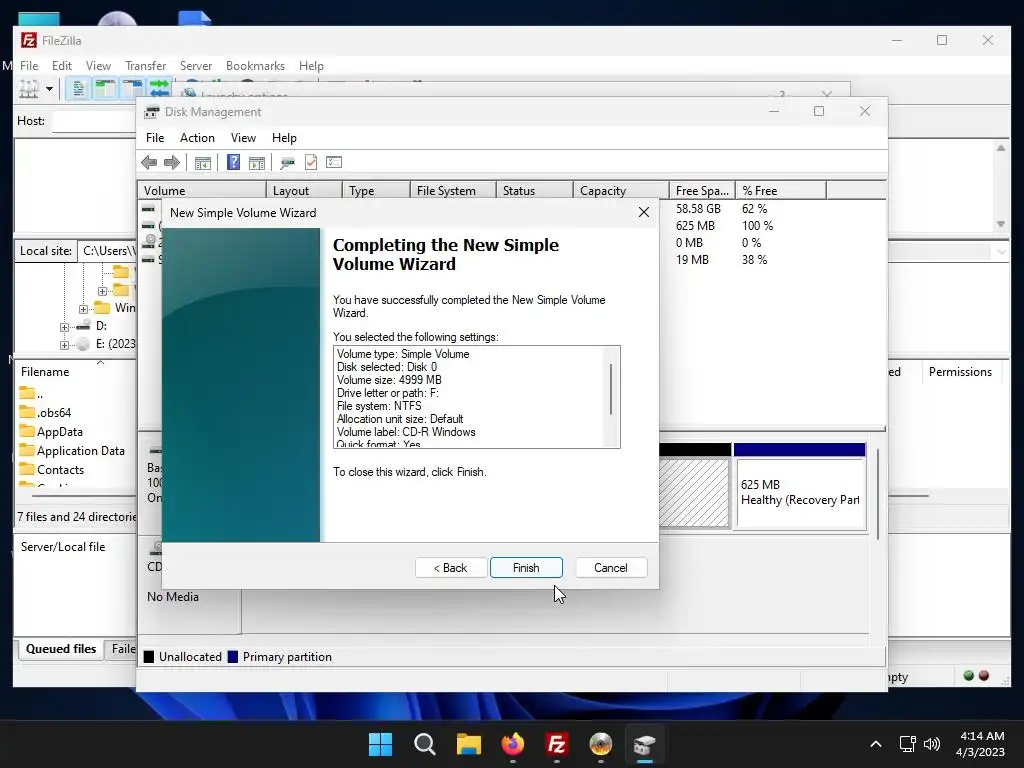Screen dimensions: 1024x768
Task: Open Disk Management View menu
Action: coord(243,138)
